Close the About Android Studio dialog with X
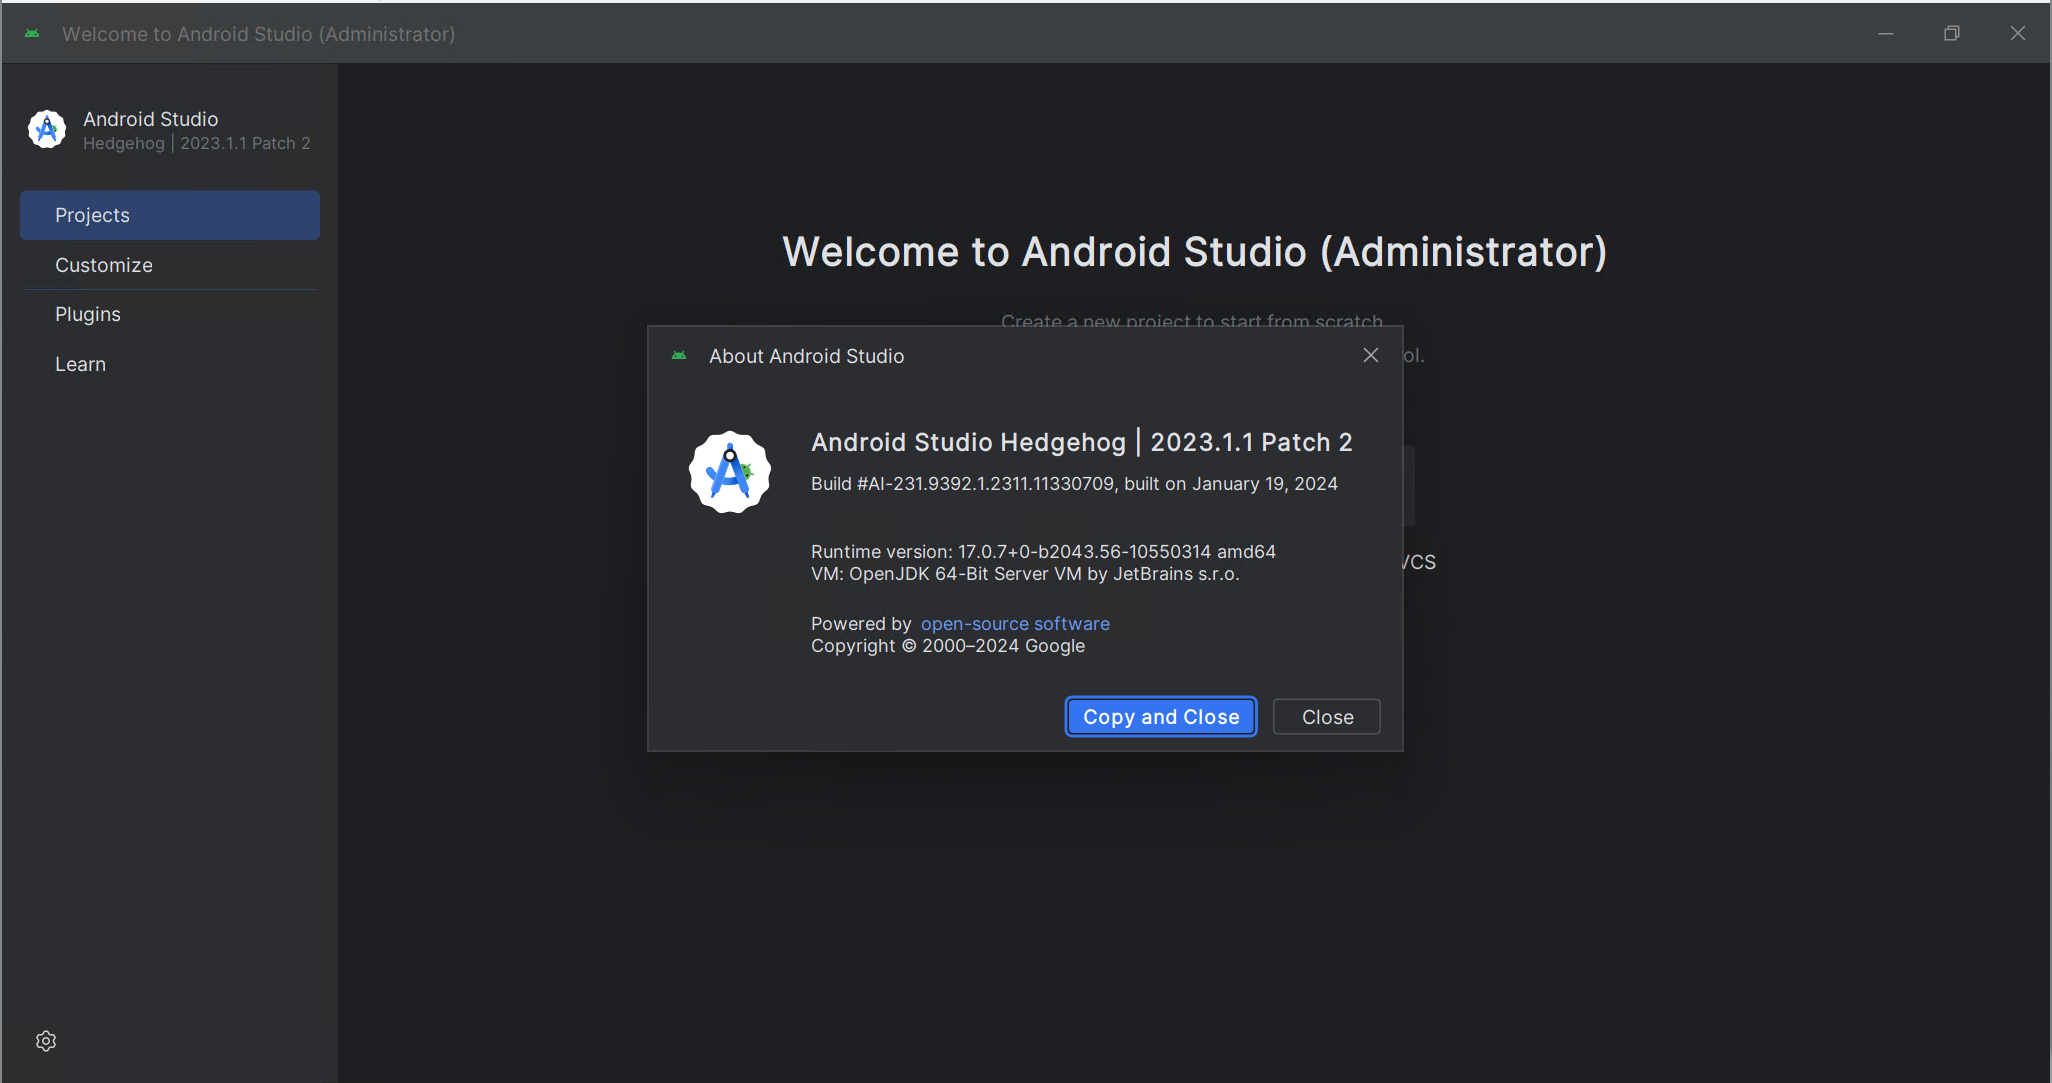This screenshot has height=1083, width=2052. [1371, 356]
